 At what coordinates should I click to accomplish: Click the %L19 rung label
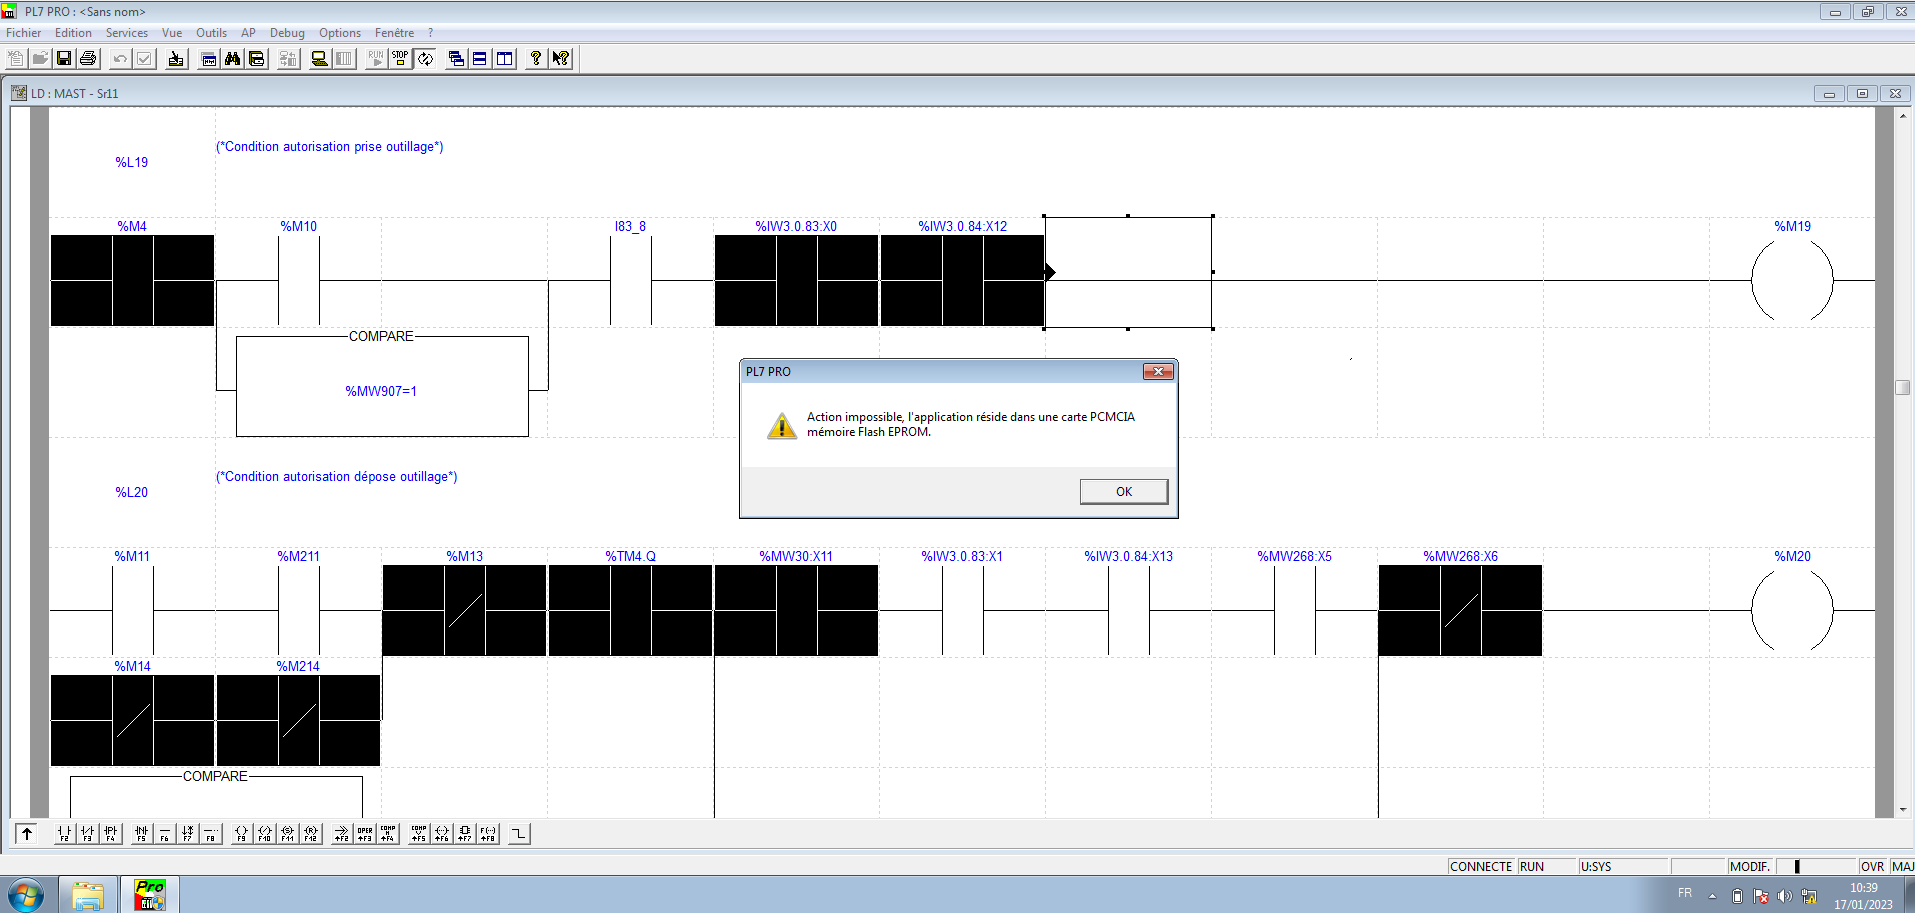coord(131,162)
